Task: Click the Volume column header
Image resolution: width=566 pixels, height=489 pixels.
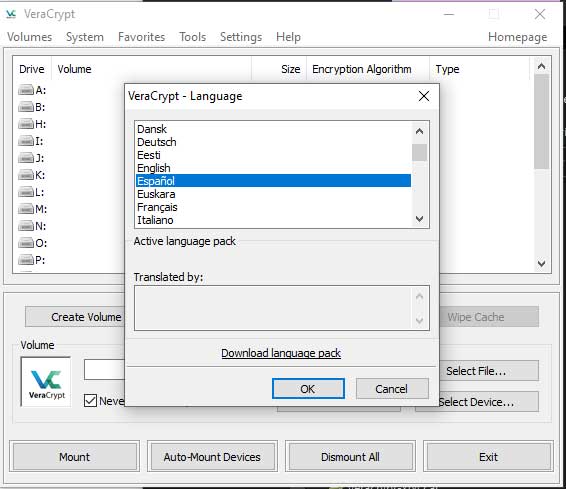Action: point(151,69)
